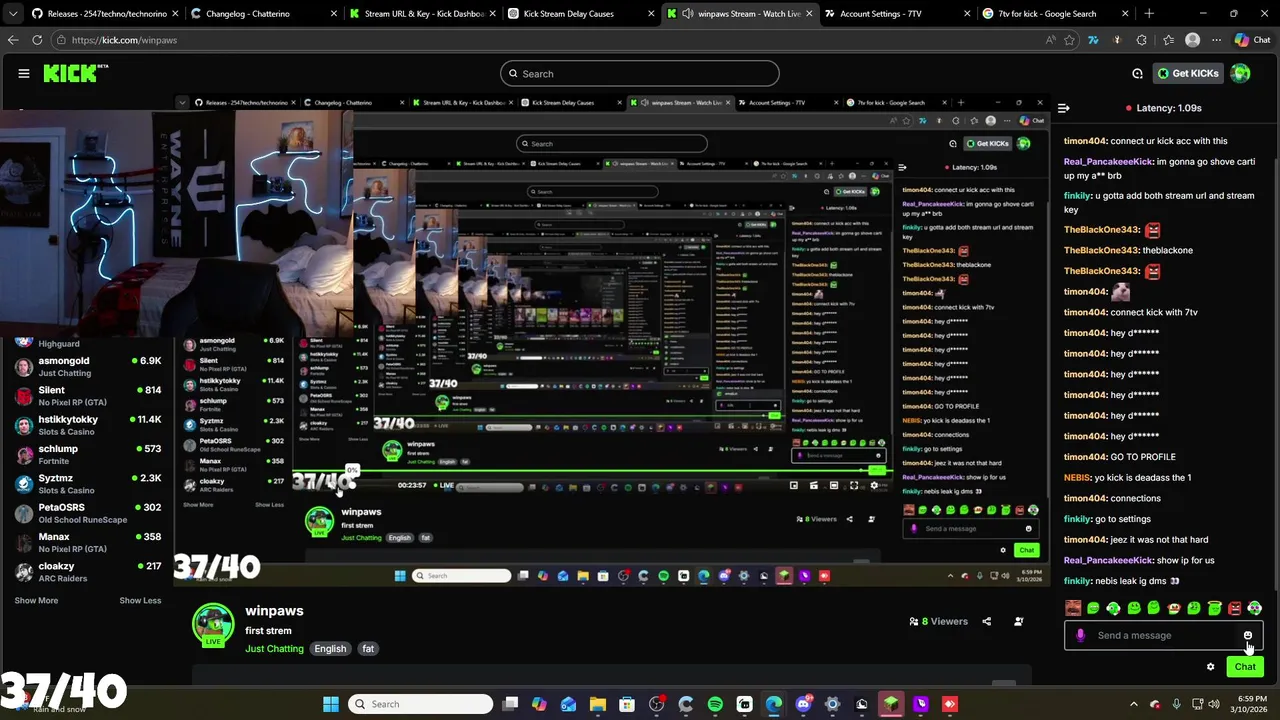
Task: Add this page to browser favorites
Action: (x=1069, y=40)
